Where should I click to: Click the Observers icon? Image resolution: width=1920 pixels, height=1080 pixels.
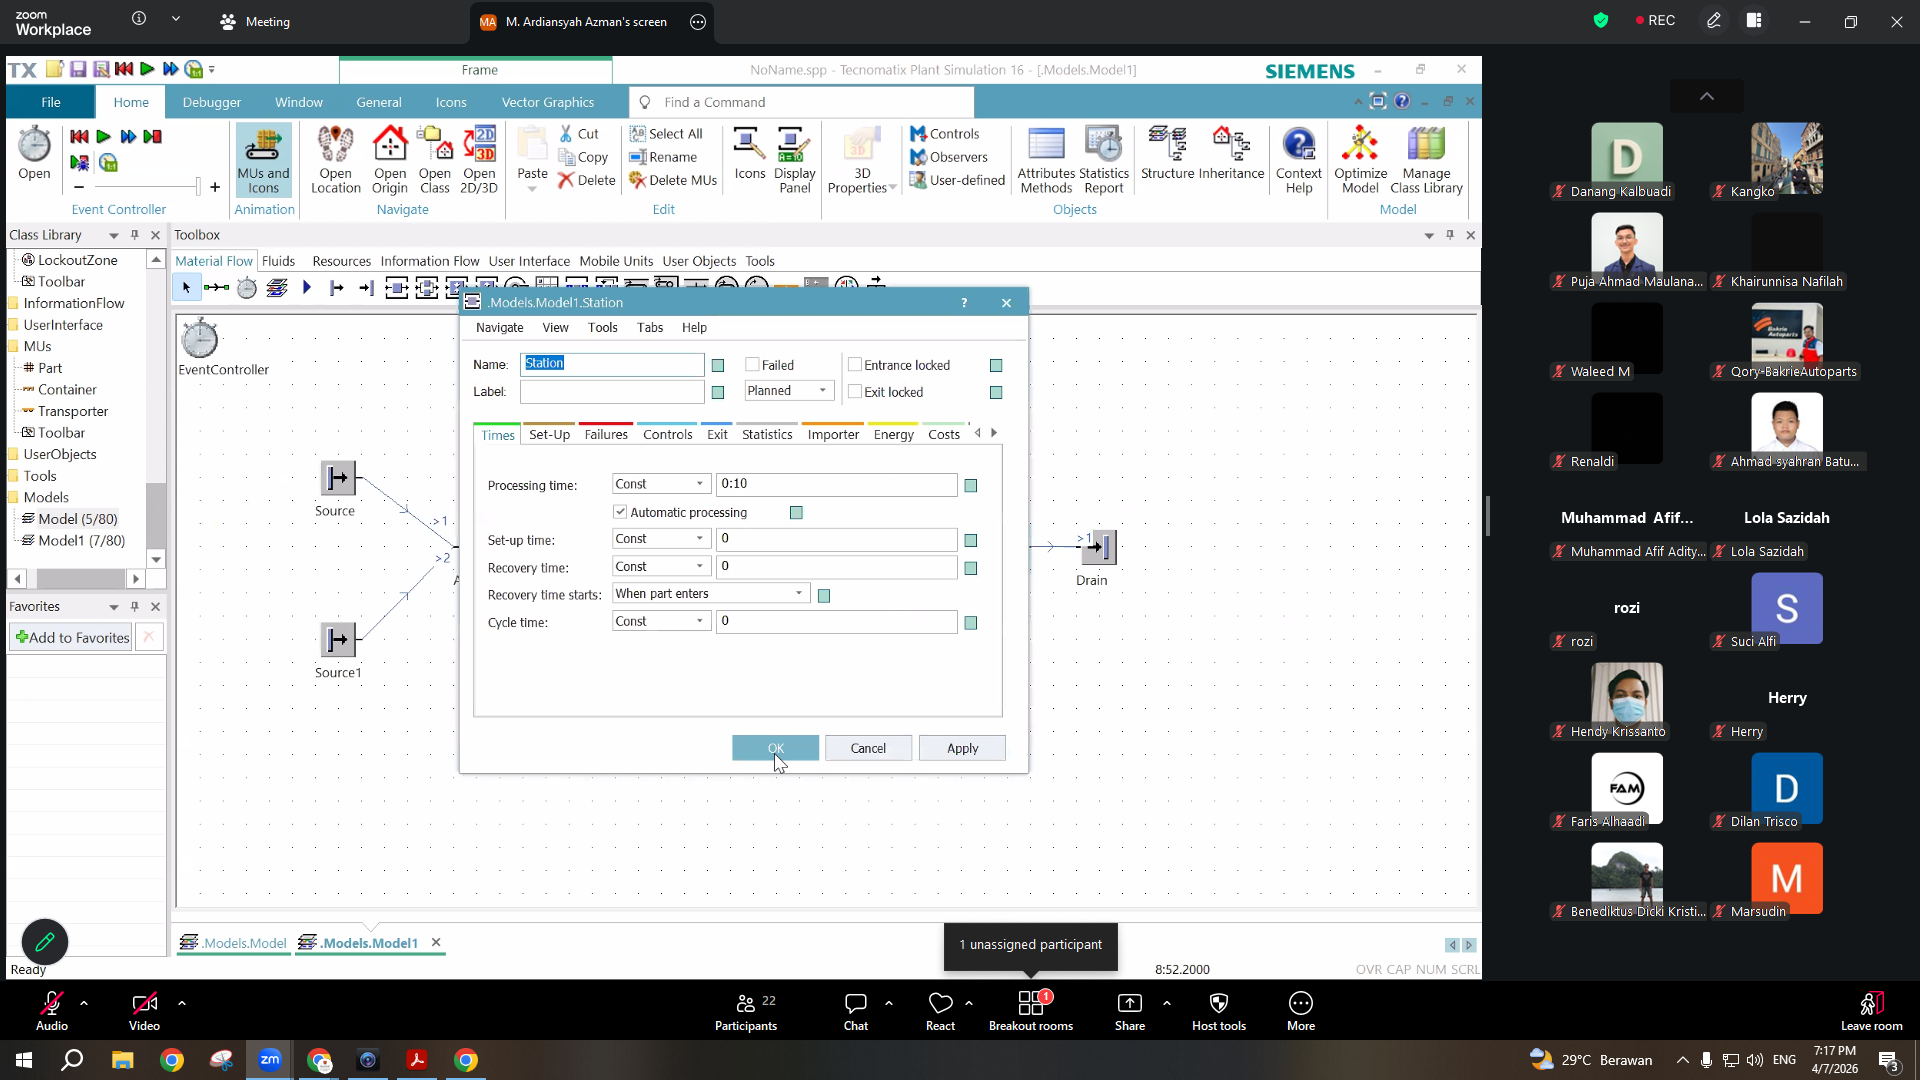(918, 157)
